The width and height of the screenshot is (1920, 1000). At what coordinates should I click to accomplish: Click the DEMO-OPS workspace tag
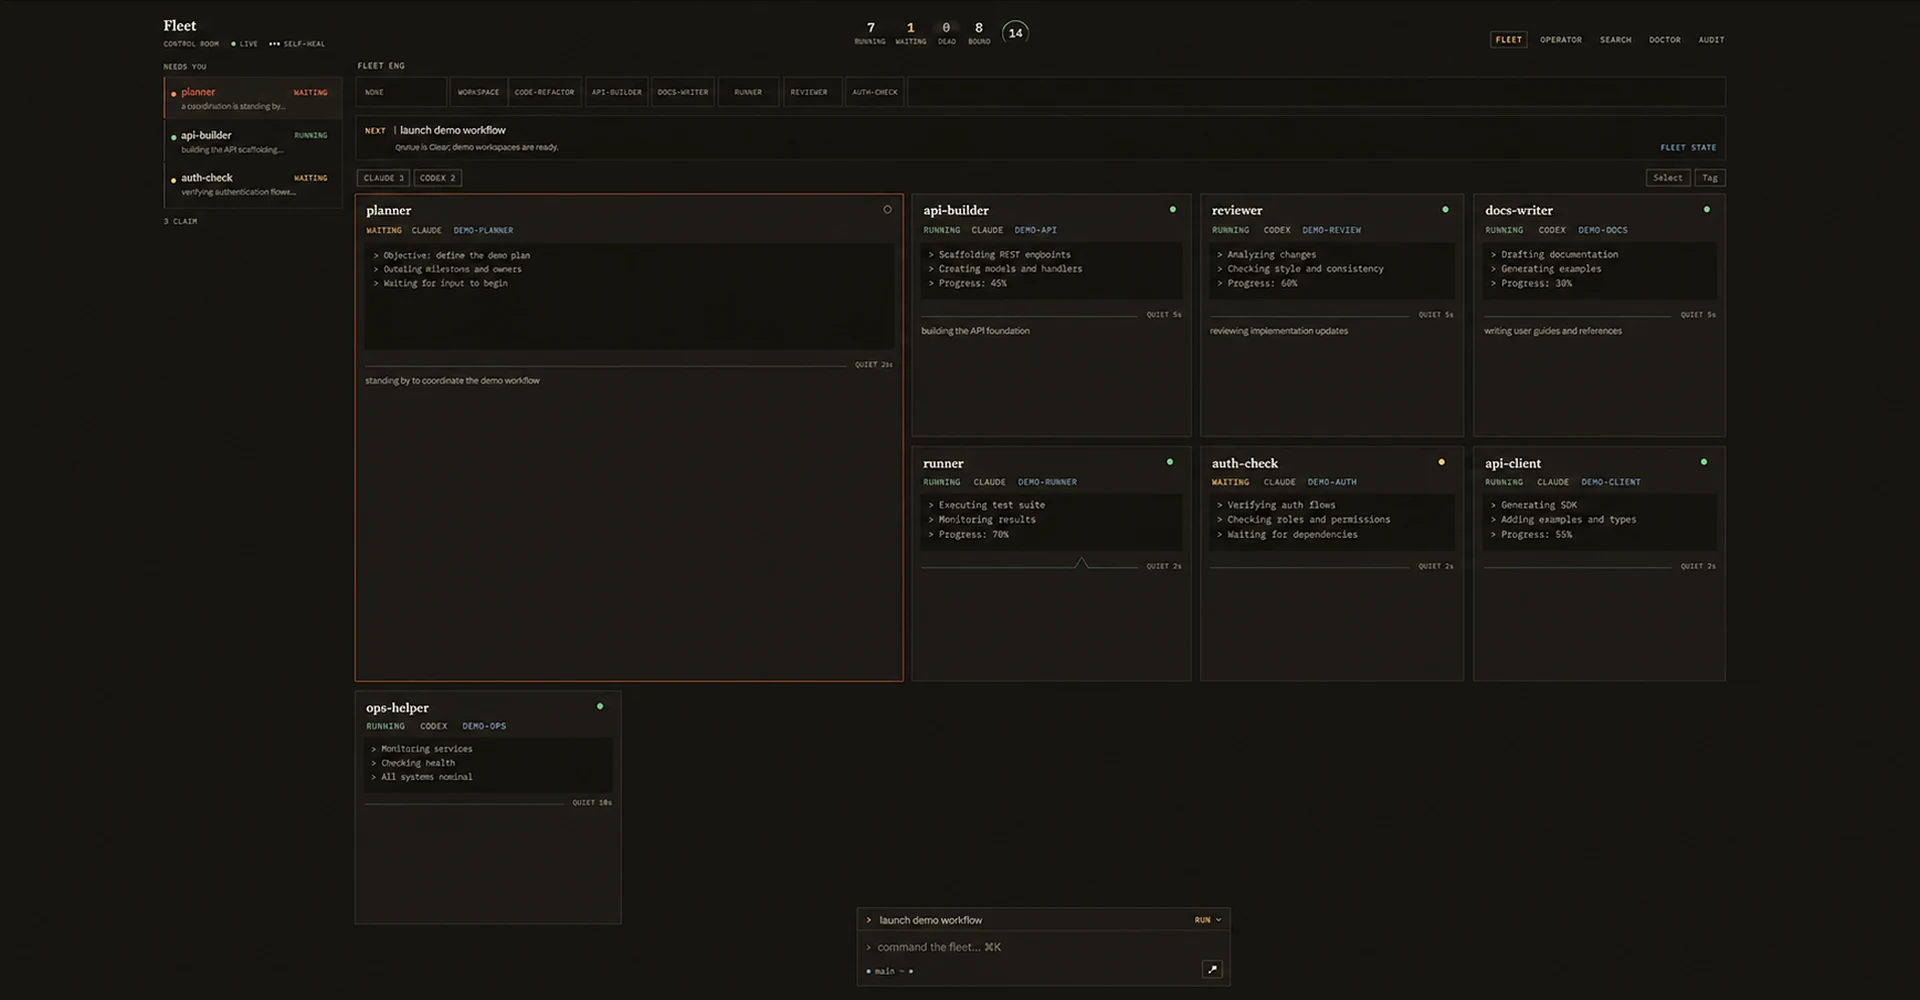click(x=484, y=727)
